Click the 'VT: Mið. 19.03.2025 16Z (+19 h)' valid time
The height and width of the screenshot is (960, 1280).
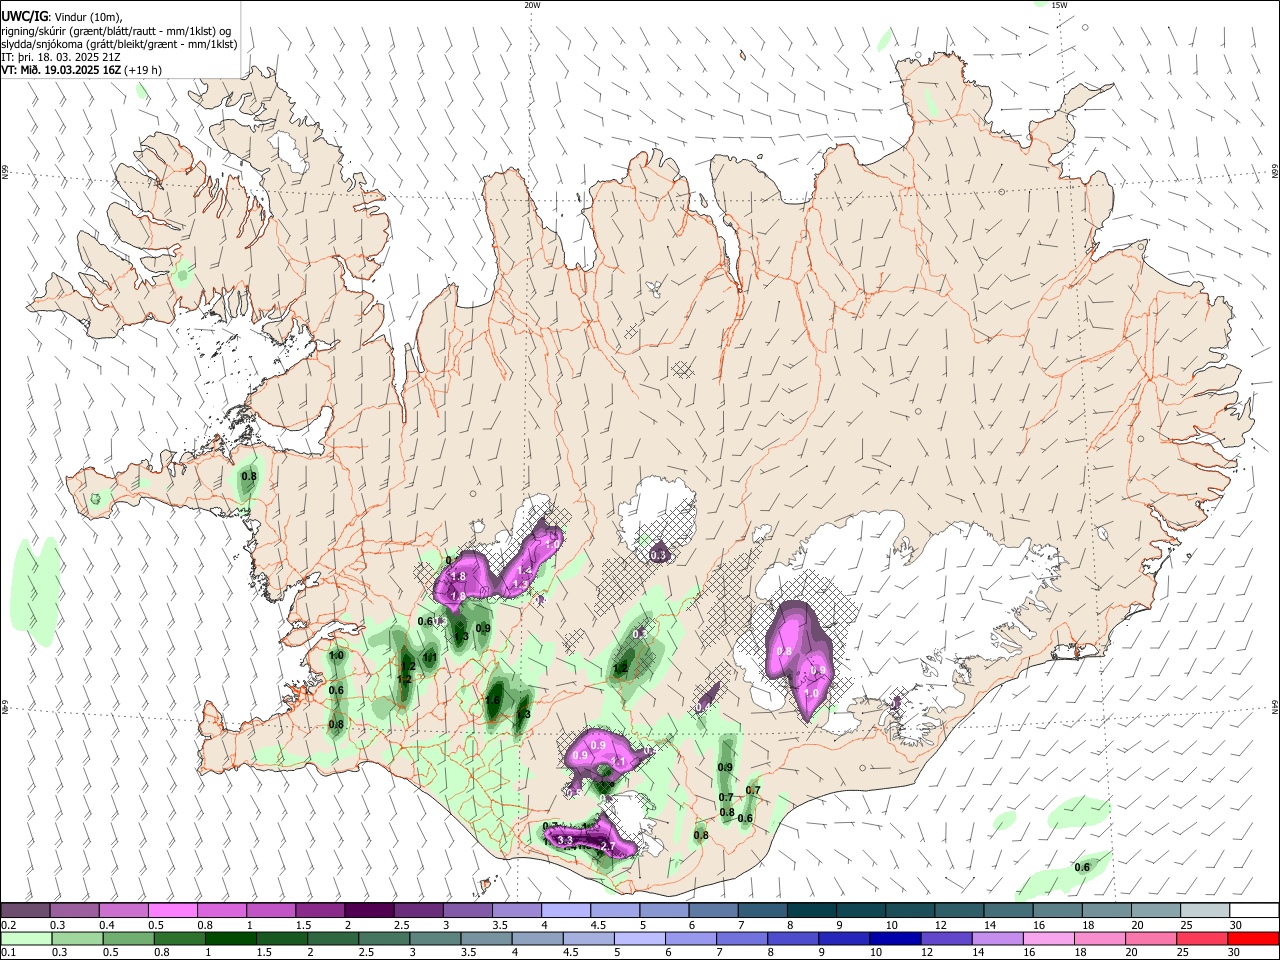click(81, 70)
